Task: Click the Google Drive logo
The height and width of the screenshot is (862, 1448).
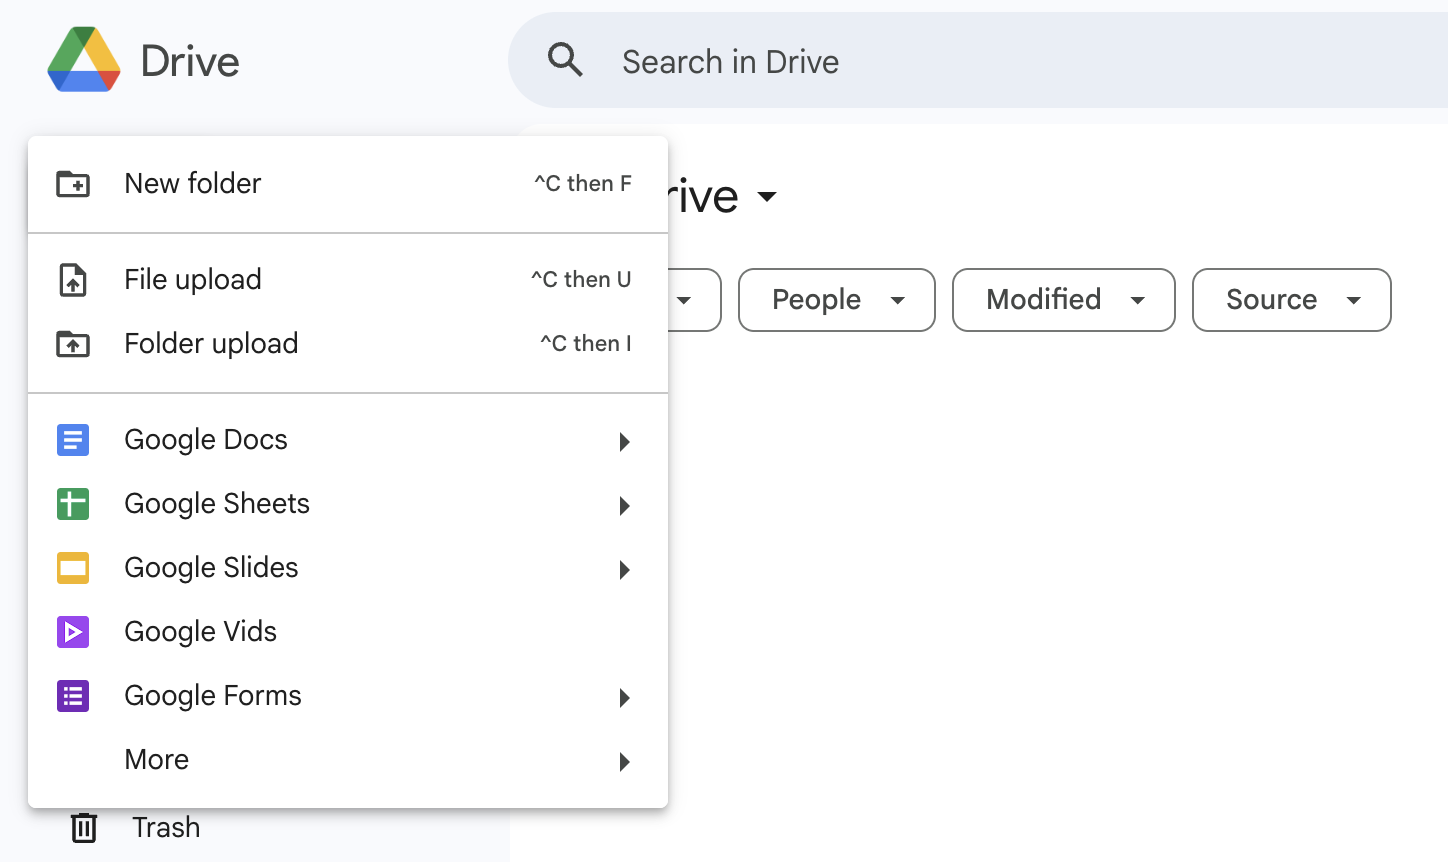Action: [x=84, y=60]
